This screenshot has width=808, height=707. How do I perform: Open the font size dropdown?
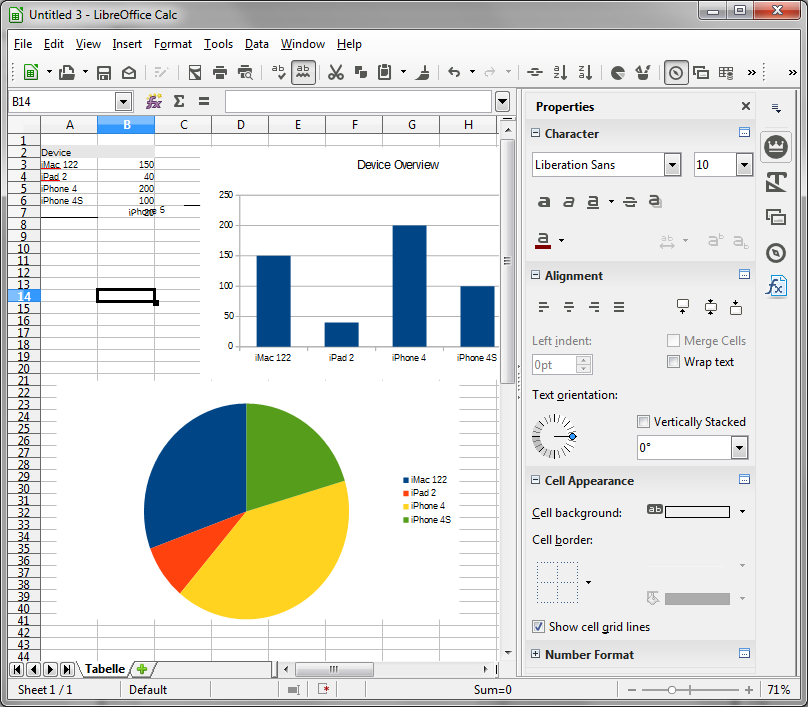pos(743,165)
